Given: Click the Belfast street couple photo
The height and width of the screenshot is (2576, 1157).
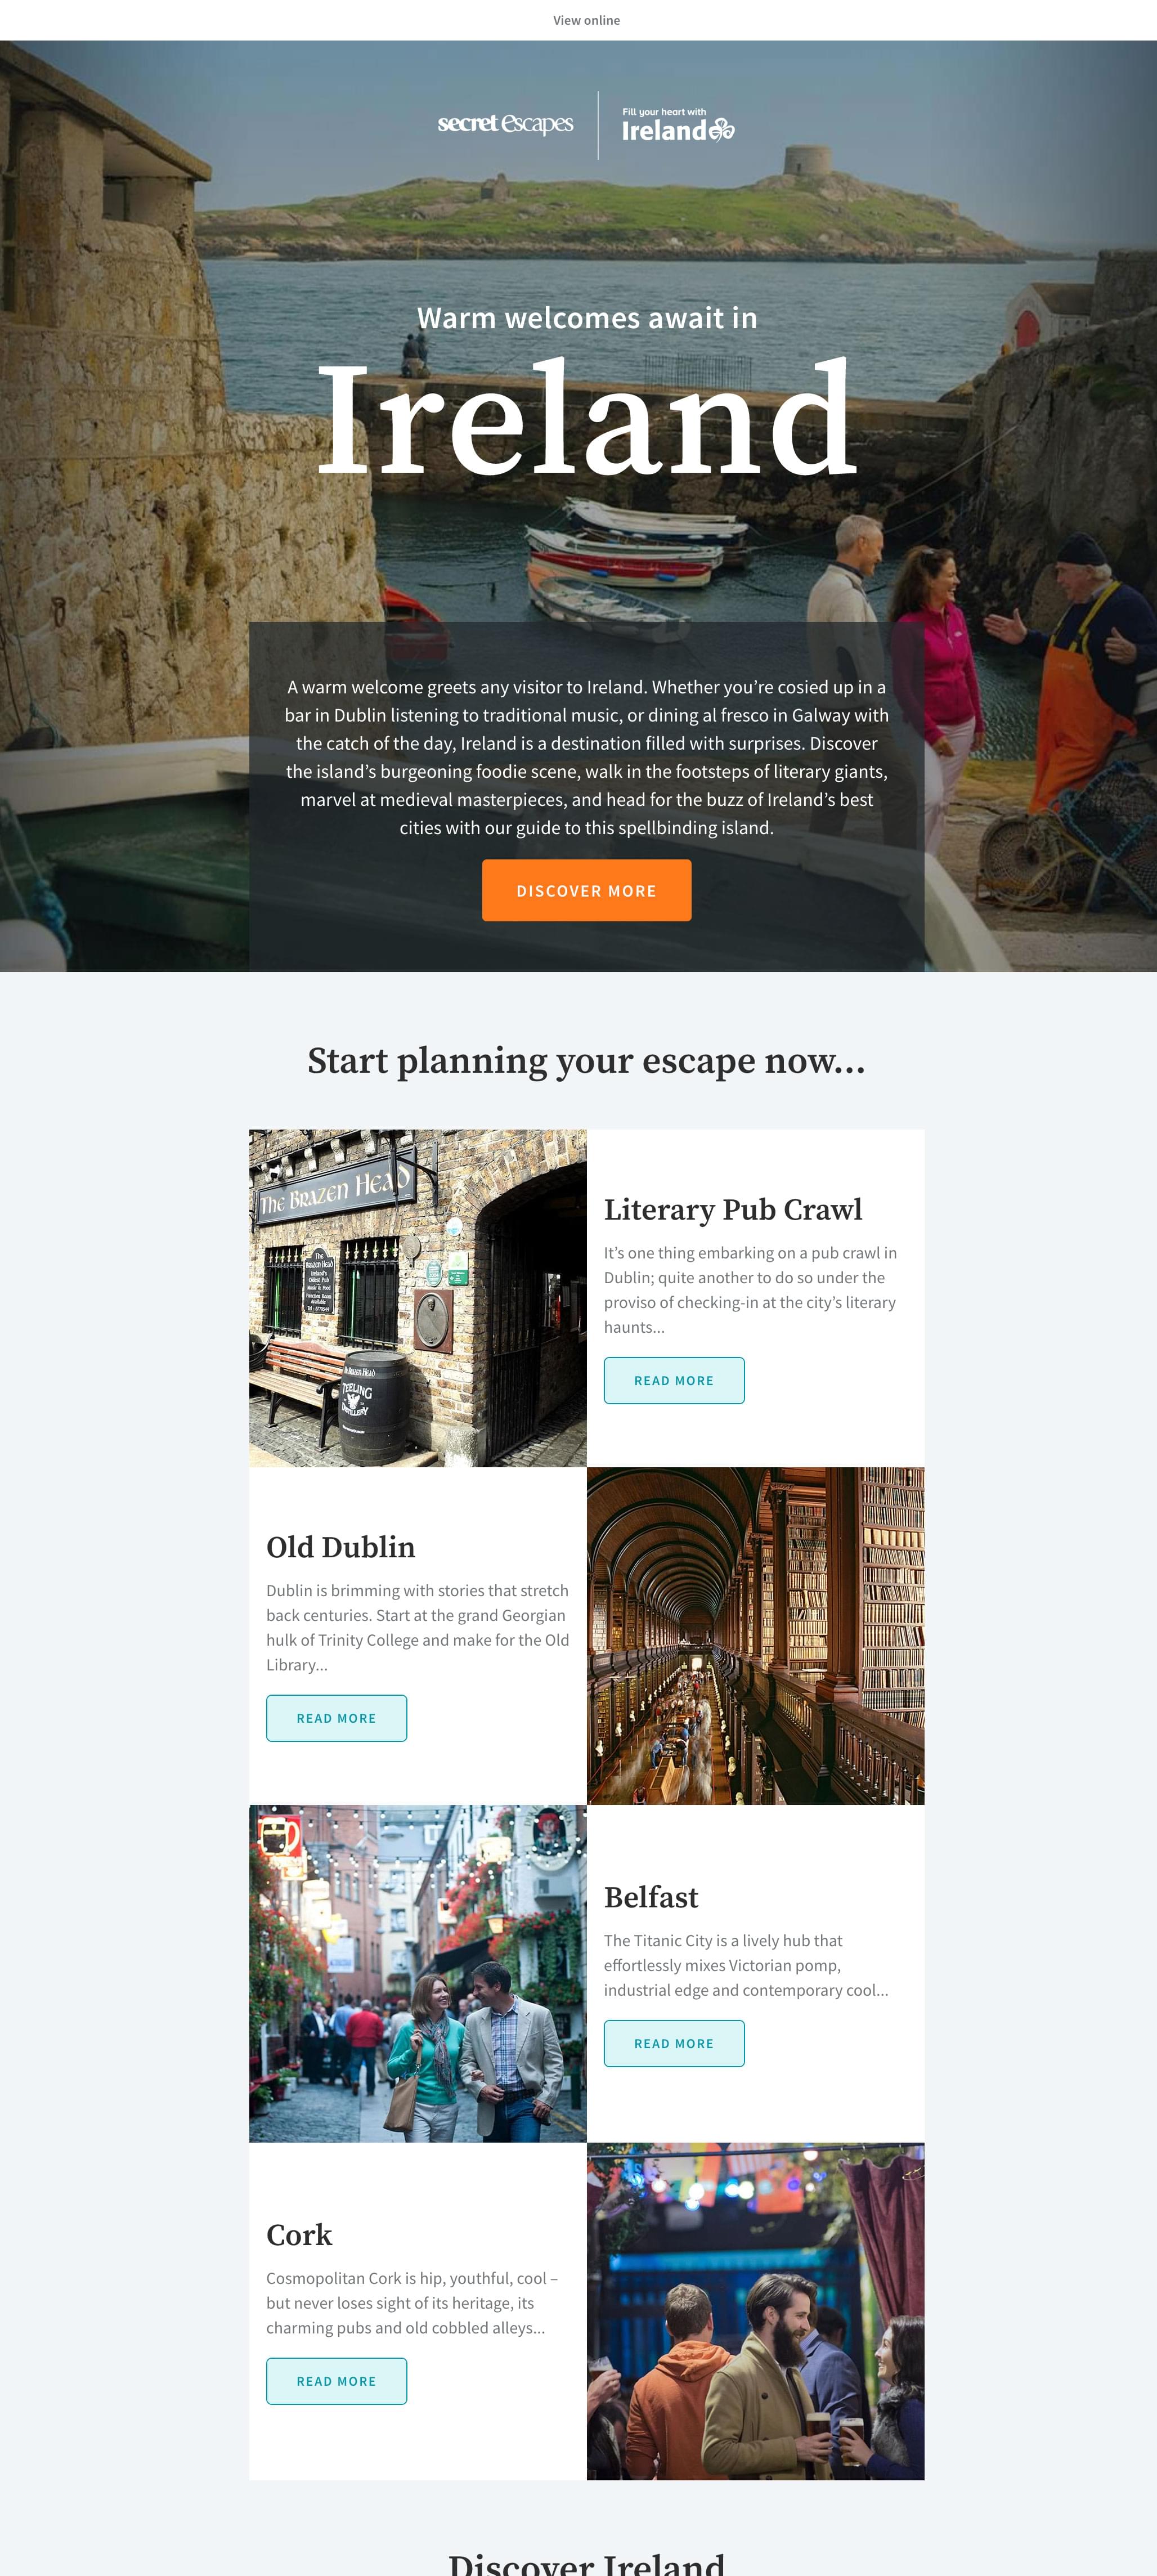Looking at the screenshot, I should pos(418,1973).
